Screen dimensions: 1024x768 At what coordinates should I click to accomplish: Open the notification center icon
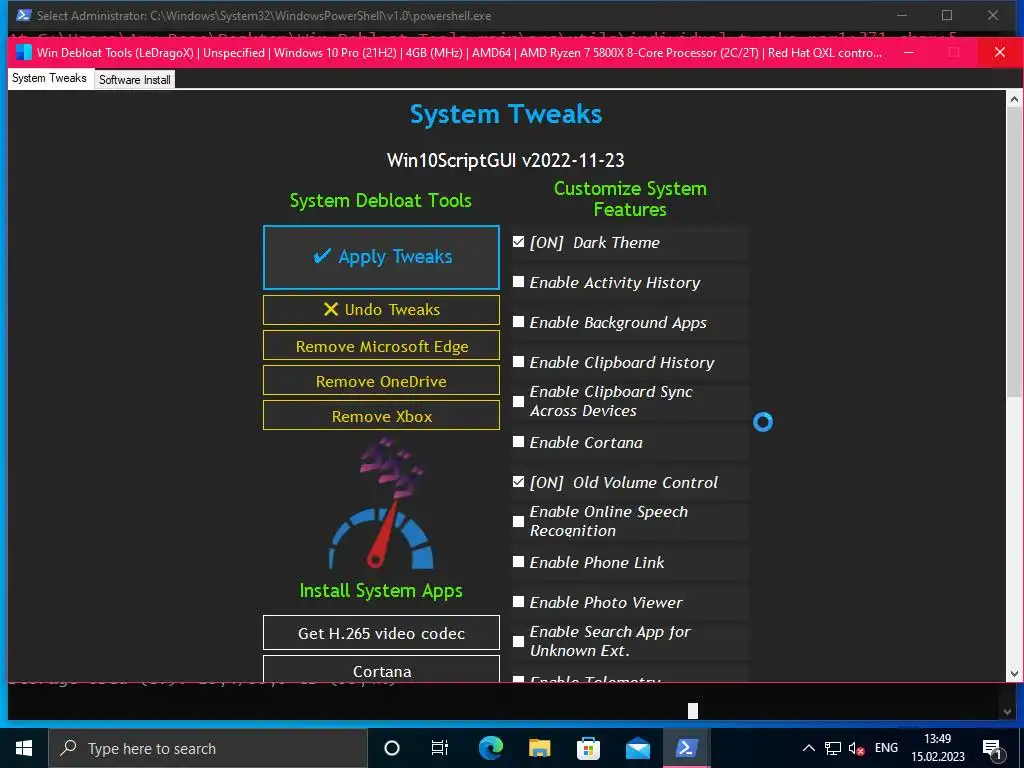point(993,749)
